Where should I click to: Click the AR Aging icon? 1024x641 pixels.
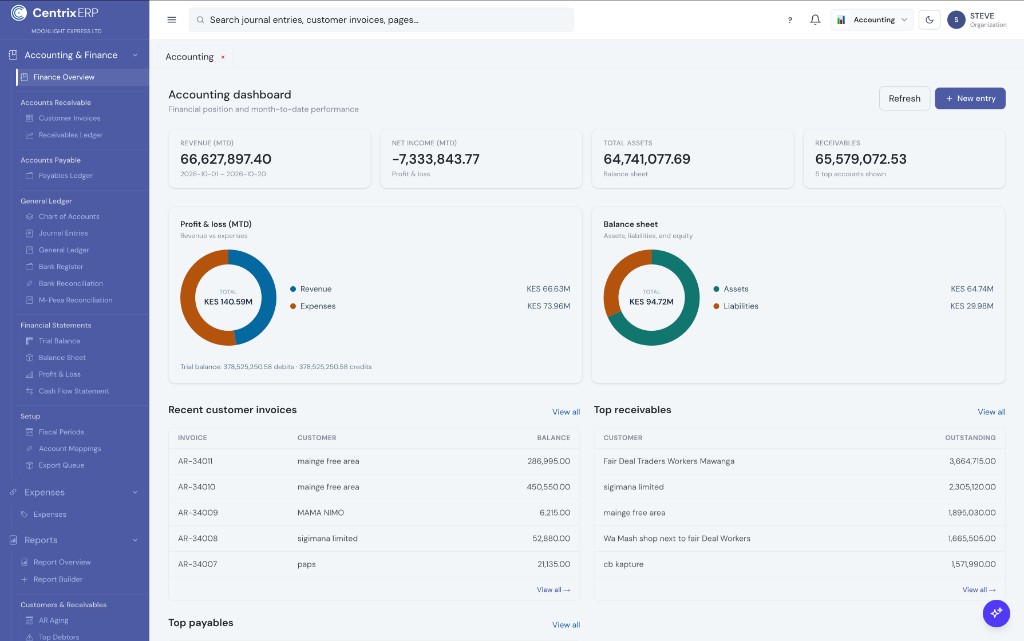[29, 621]
